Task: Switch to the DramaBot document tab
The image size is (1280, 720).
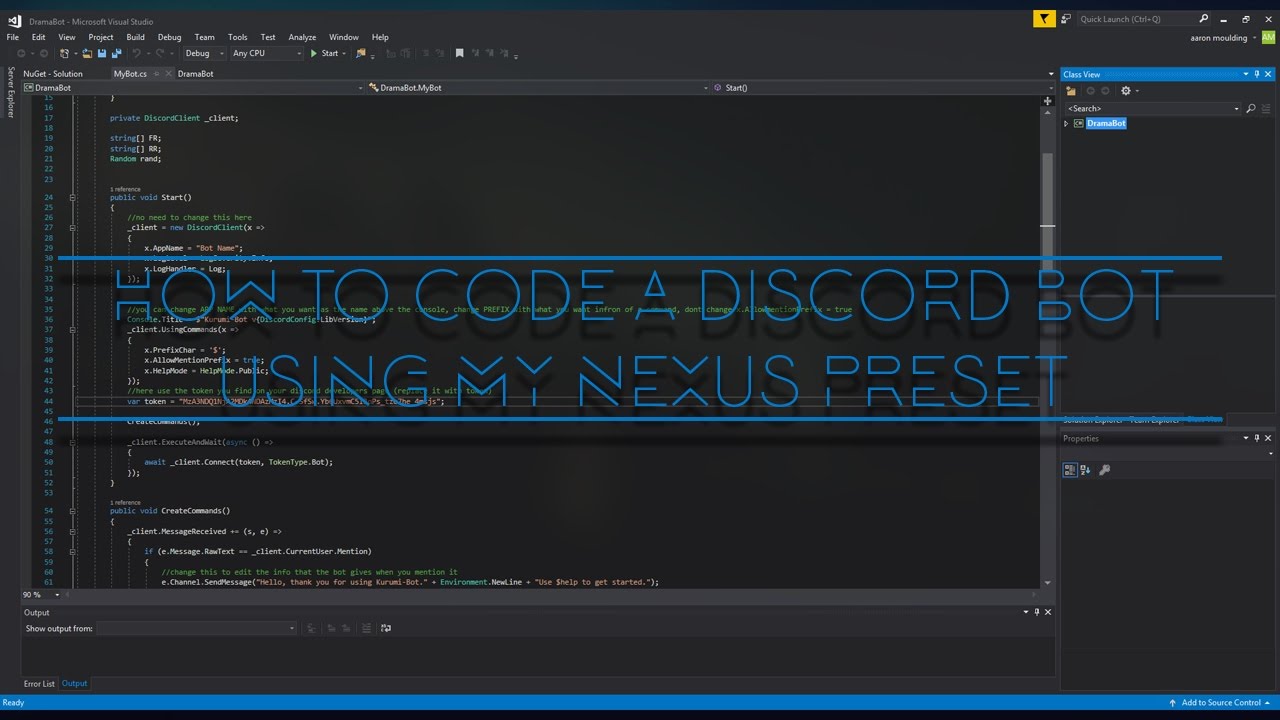Action: pos(195,74)
